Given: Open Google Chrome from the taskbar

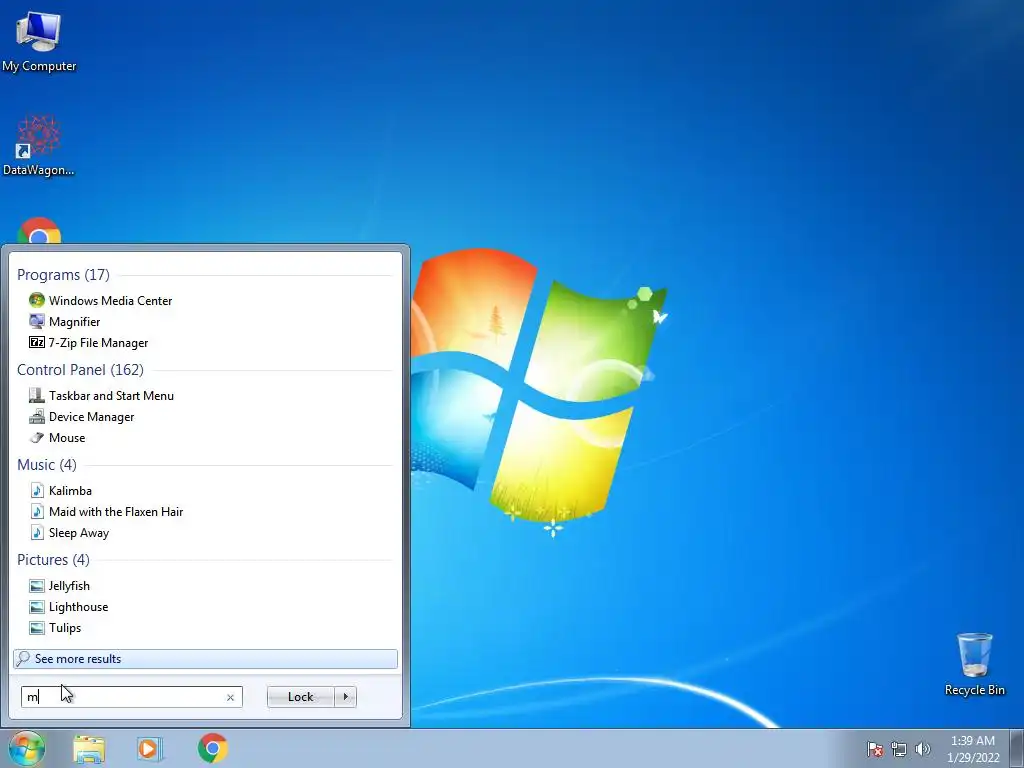Looking at the screenshot, I should coord(213,748).
